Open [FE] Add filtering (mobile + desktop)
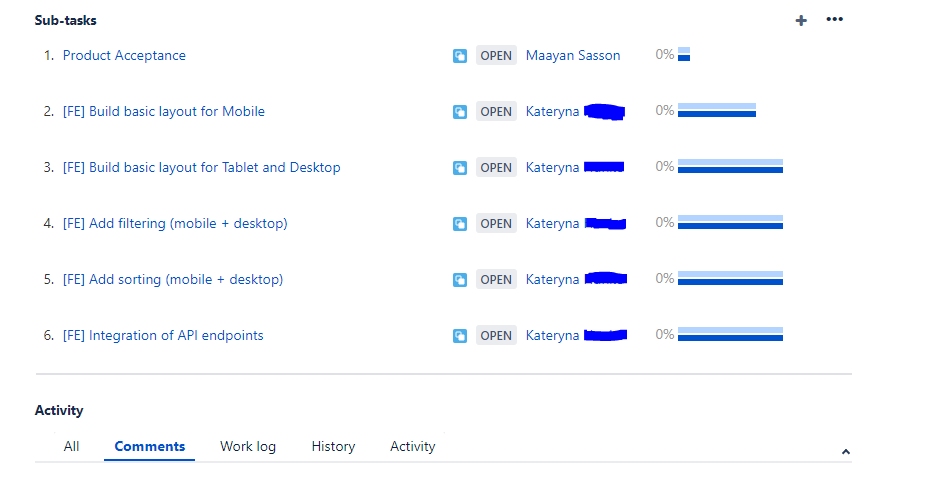Screen dimensions: 936x484 pyautogui.click(x=175, y=224)
